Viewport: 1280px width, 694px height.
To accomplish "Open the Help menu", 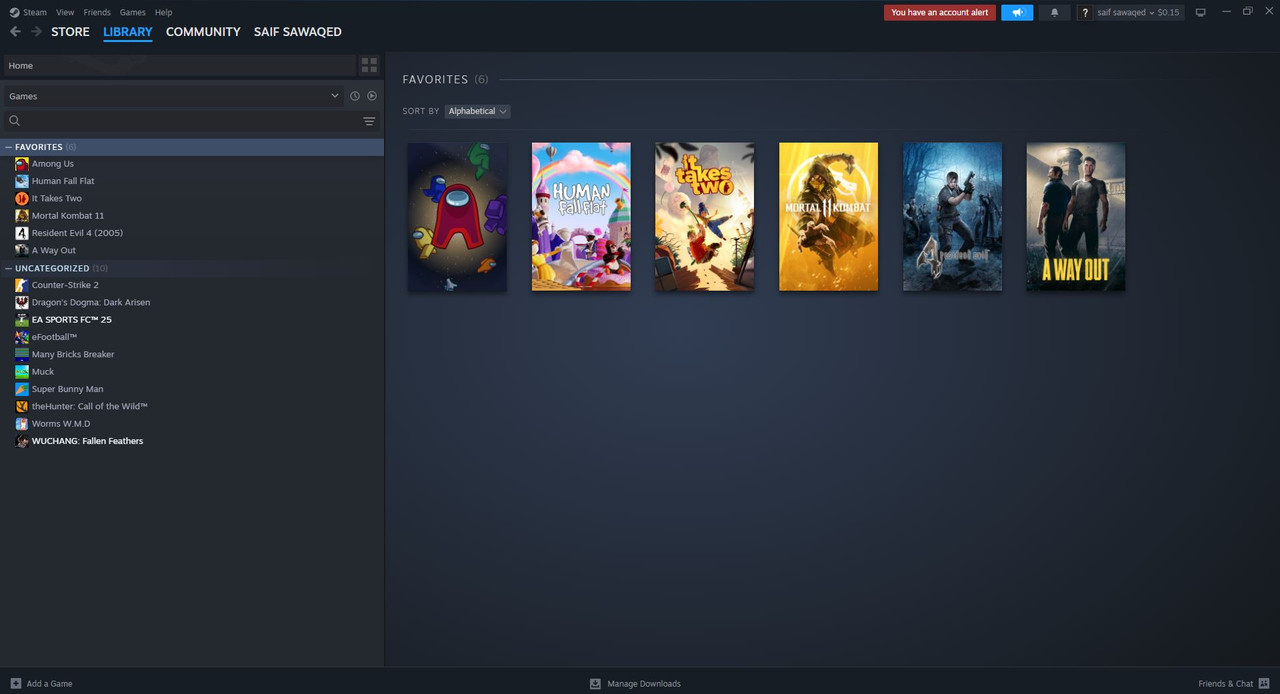I will pyautogui.click(x=163, y=12).
